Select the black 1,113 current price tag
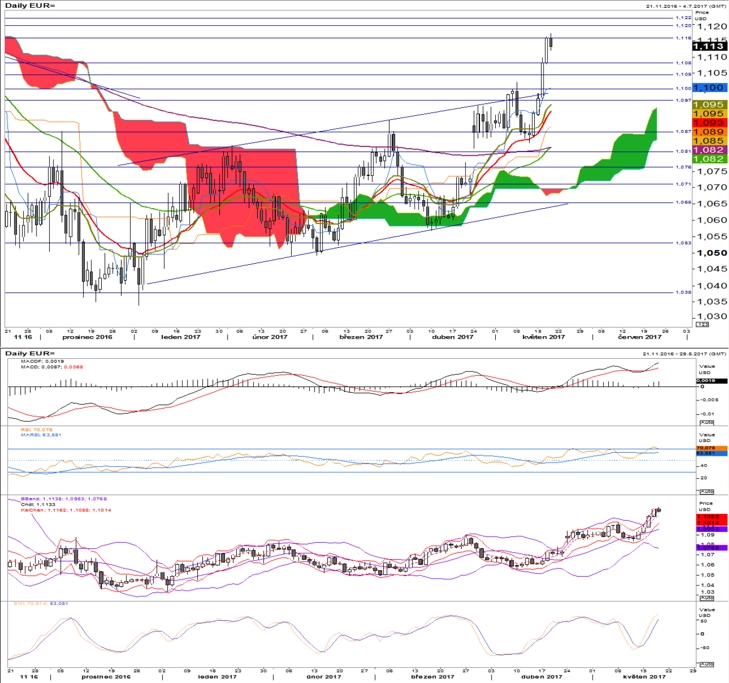Viewport: 729px width, 683px height. [x=709, y=46]
